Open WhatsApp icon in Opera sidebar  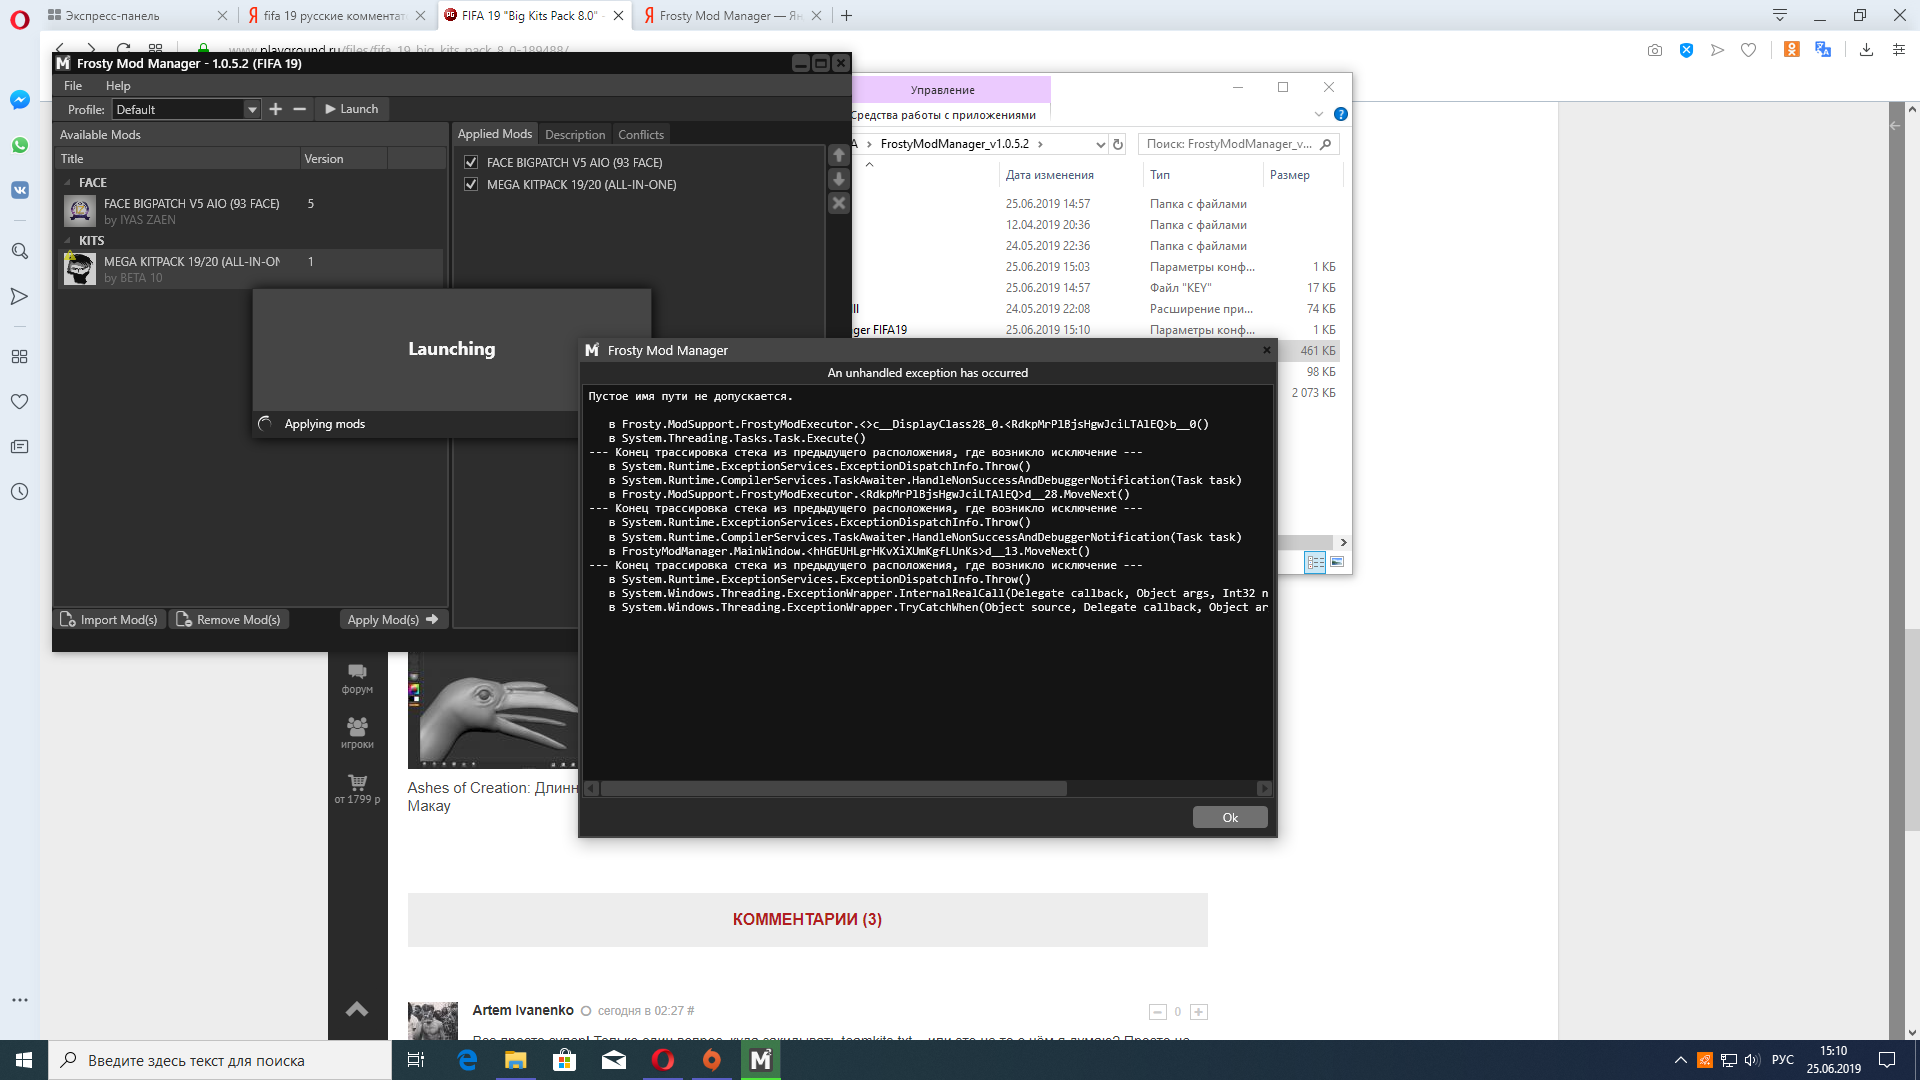click(19, 145)
